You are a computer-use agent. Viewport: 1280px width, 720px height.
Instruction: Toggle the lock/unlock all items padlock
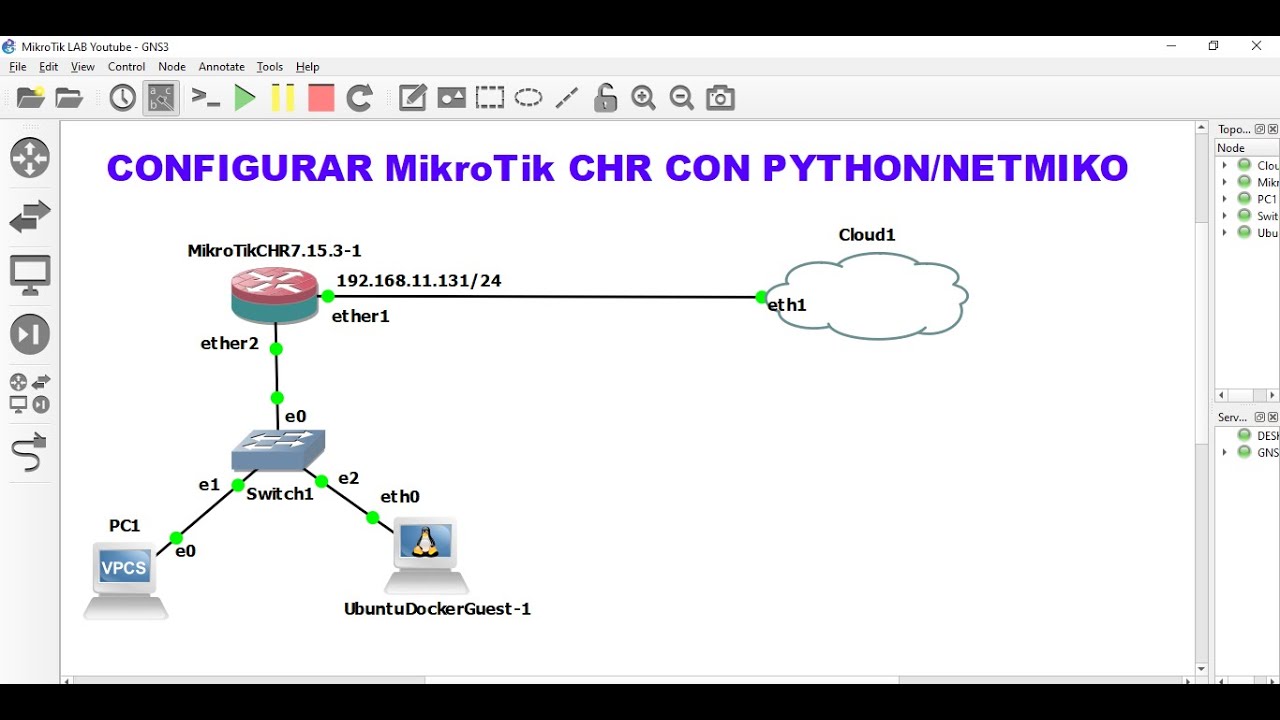605,98
